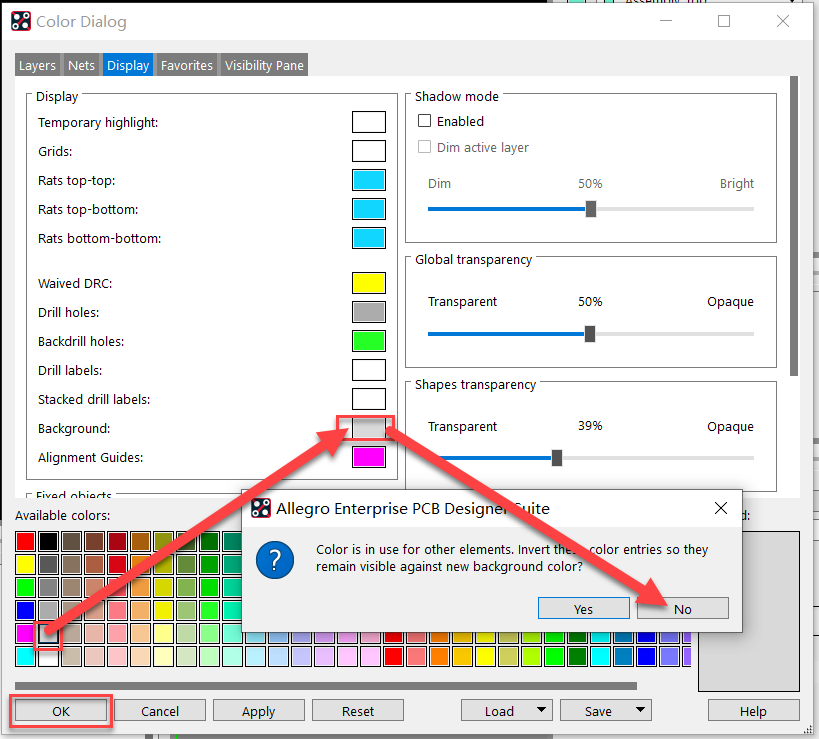This screenshot has height=739, width=819.
Task: Select the Waived DRC yellow swatch
Action: (x=369, y=283)
